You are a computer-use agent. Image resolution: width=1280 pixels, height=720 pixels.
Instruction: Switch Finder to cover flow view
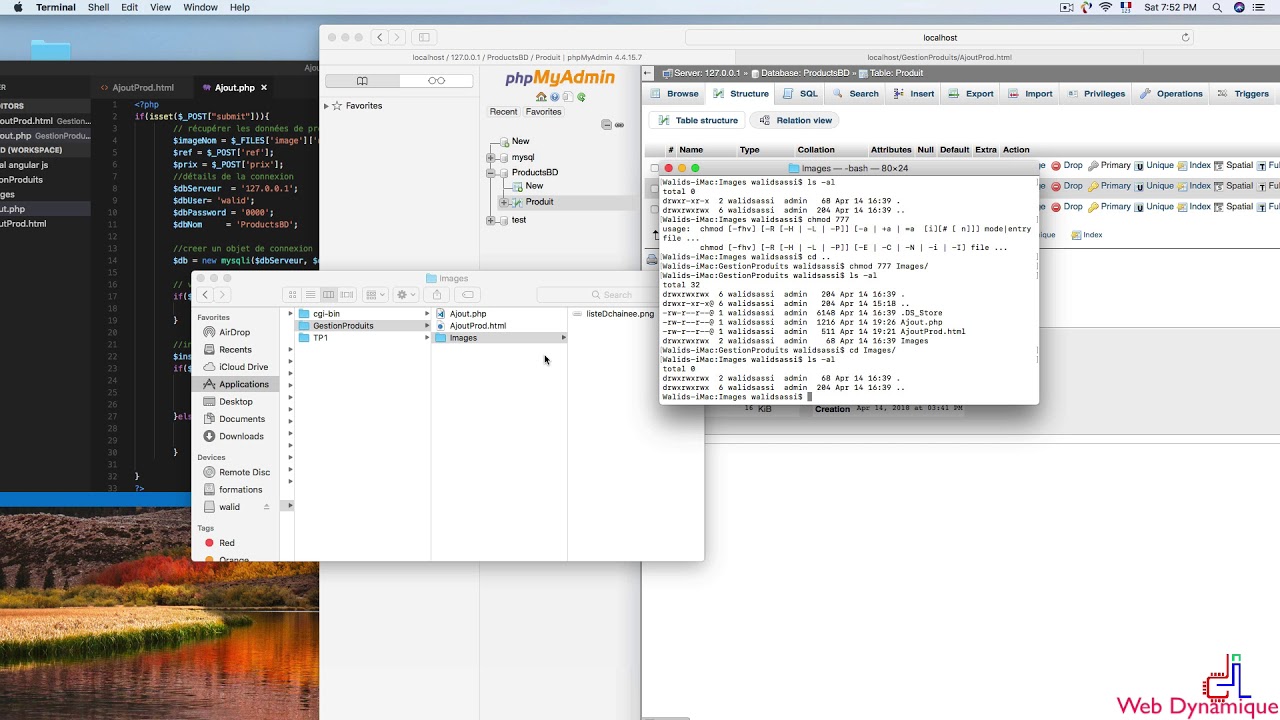[346, 295]
